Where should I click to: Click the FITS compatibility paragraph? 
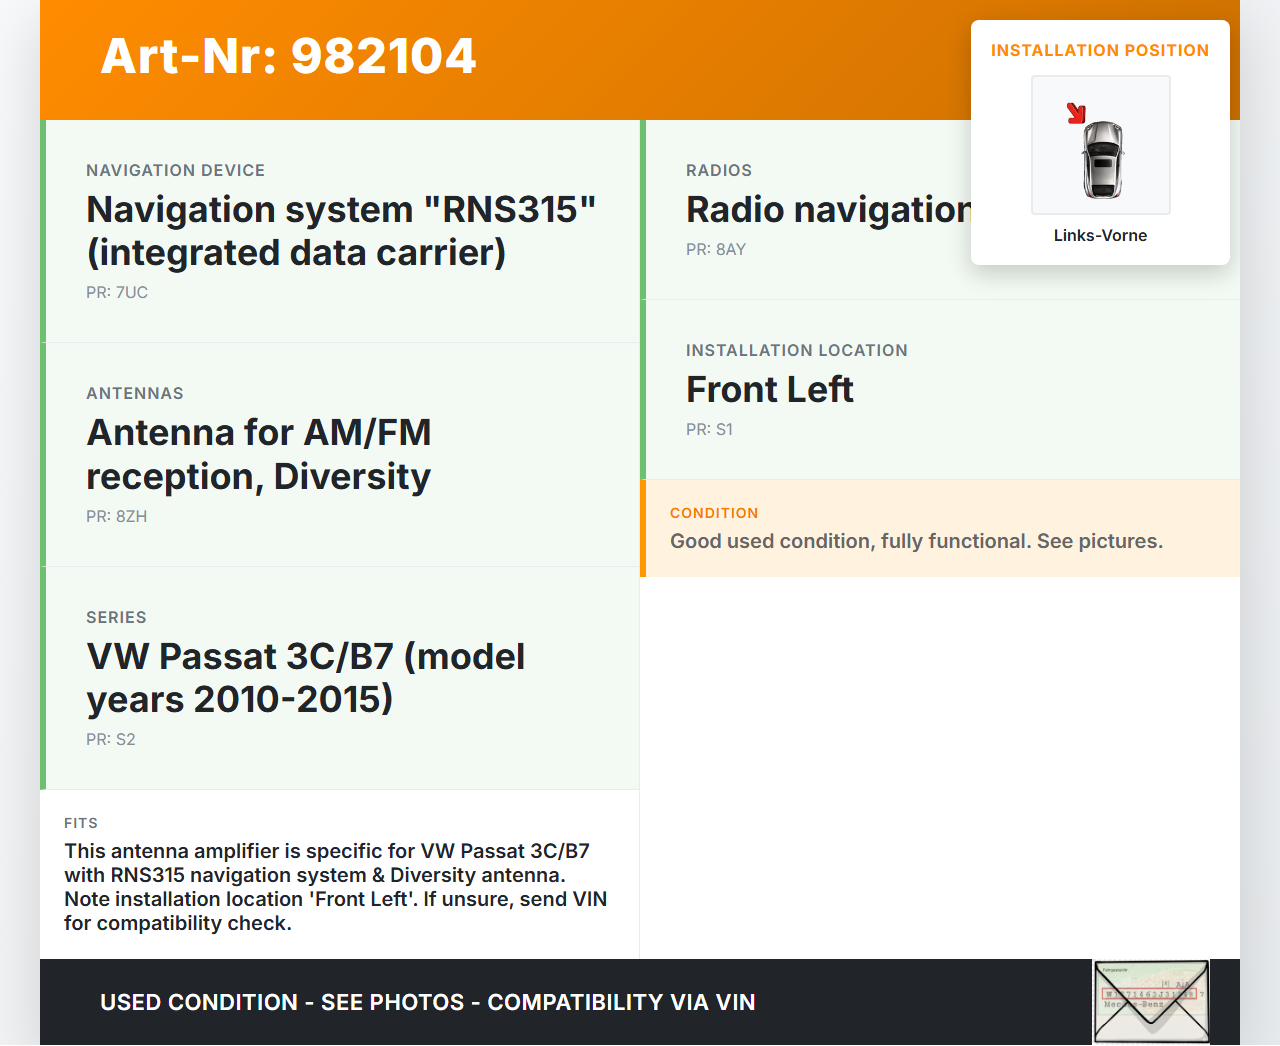click(335, 887)
